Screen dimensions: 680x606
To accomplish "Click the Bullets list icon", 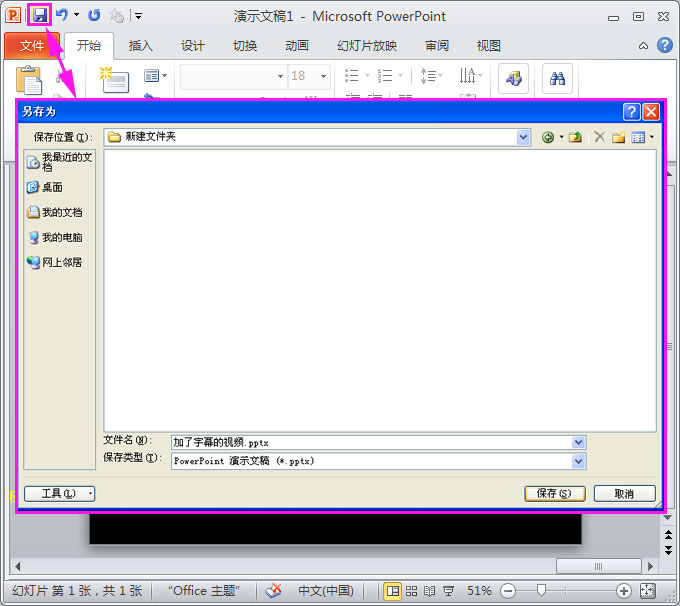I will 352,75.
